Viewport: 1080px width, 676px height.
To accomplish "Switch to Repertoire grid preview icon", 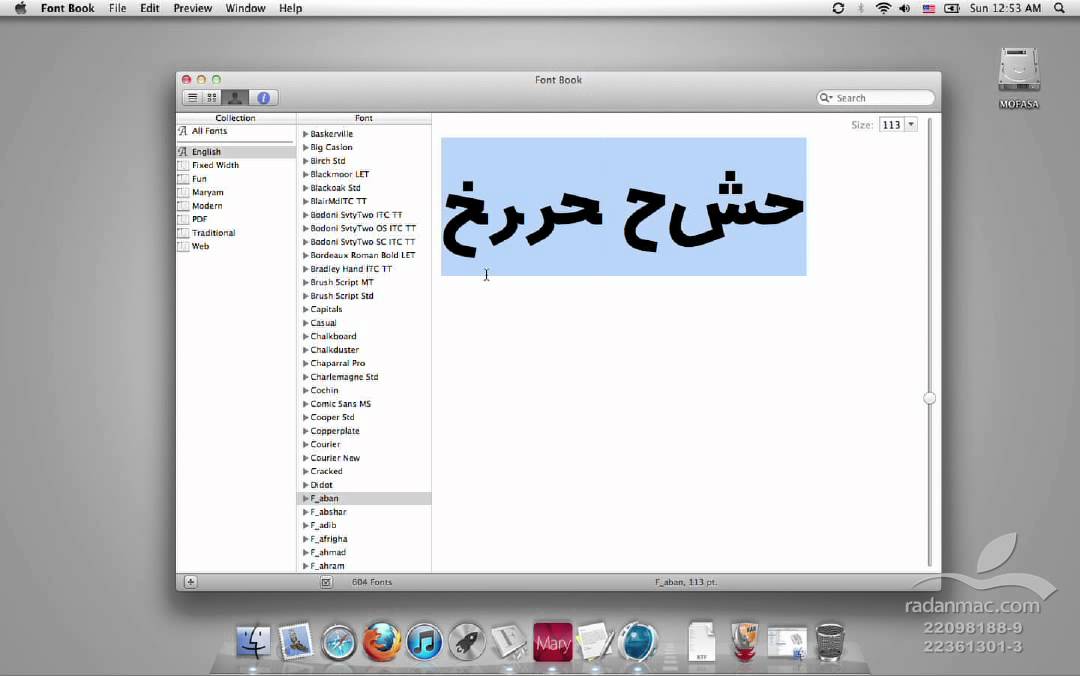I will click(x=212, y=98).
